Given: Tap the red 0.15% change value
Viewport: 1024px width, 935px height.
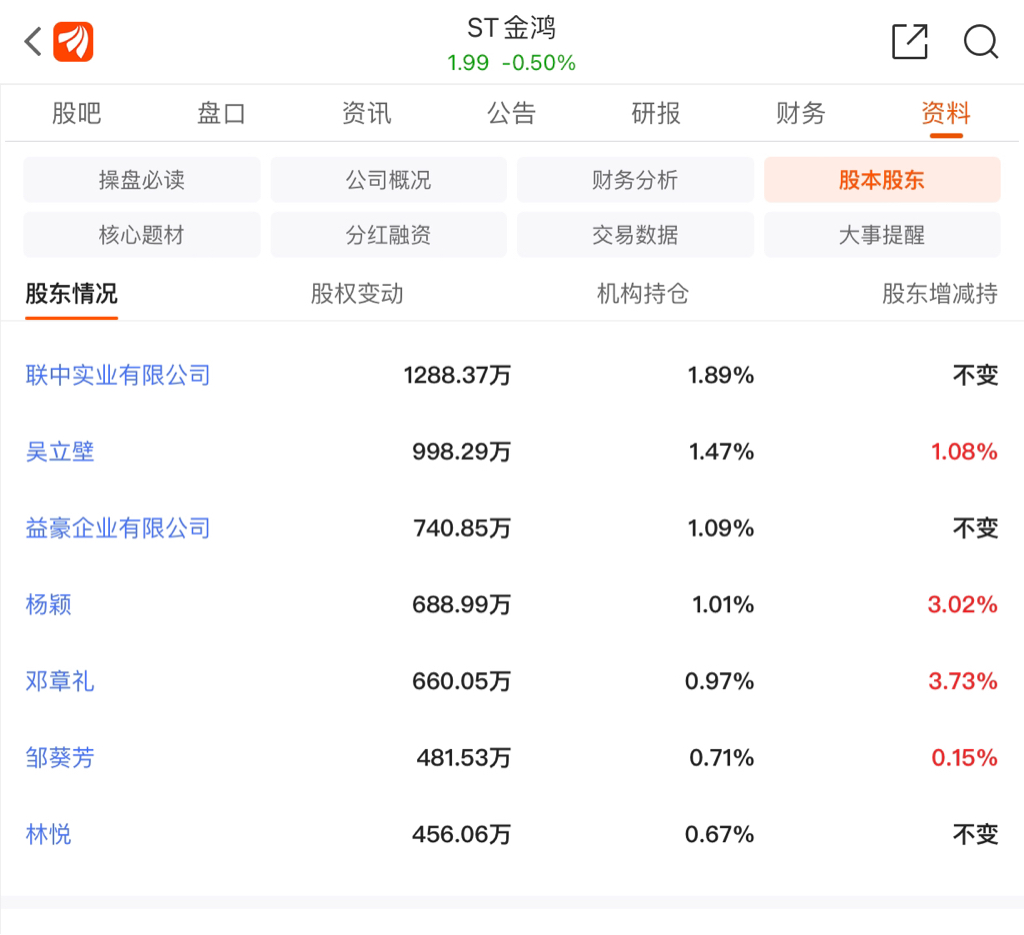Looking at the screenshot, I should pos(965,757).
